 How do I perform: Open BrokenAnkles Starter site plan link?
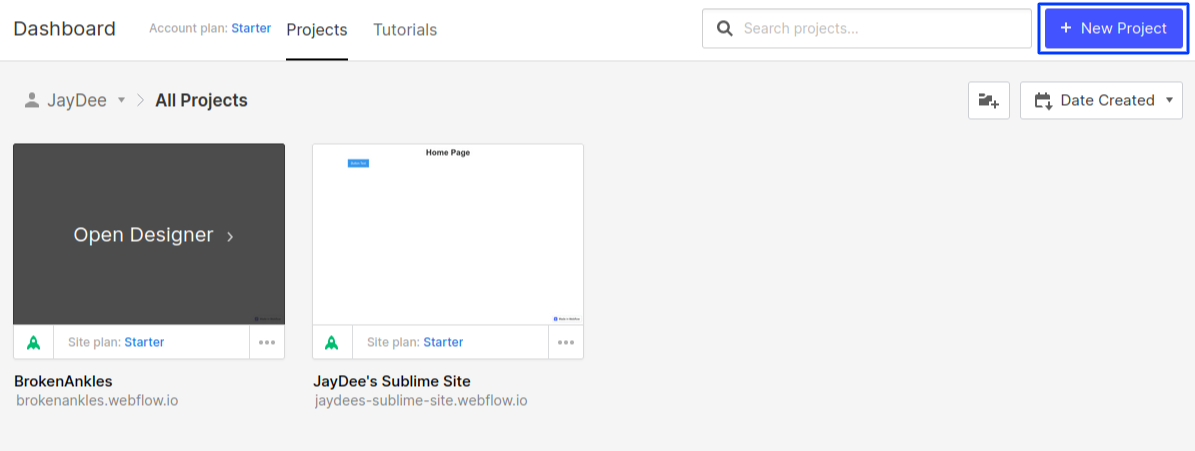click(144, 342)
